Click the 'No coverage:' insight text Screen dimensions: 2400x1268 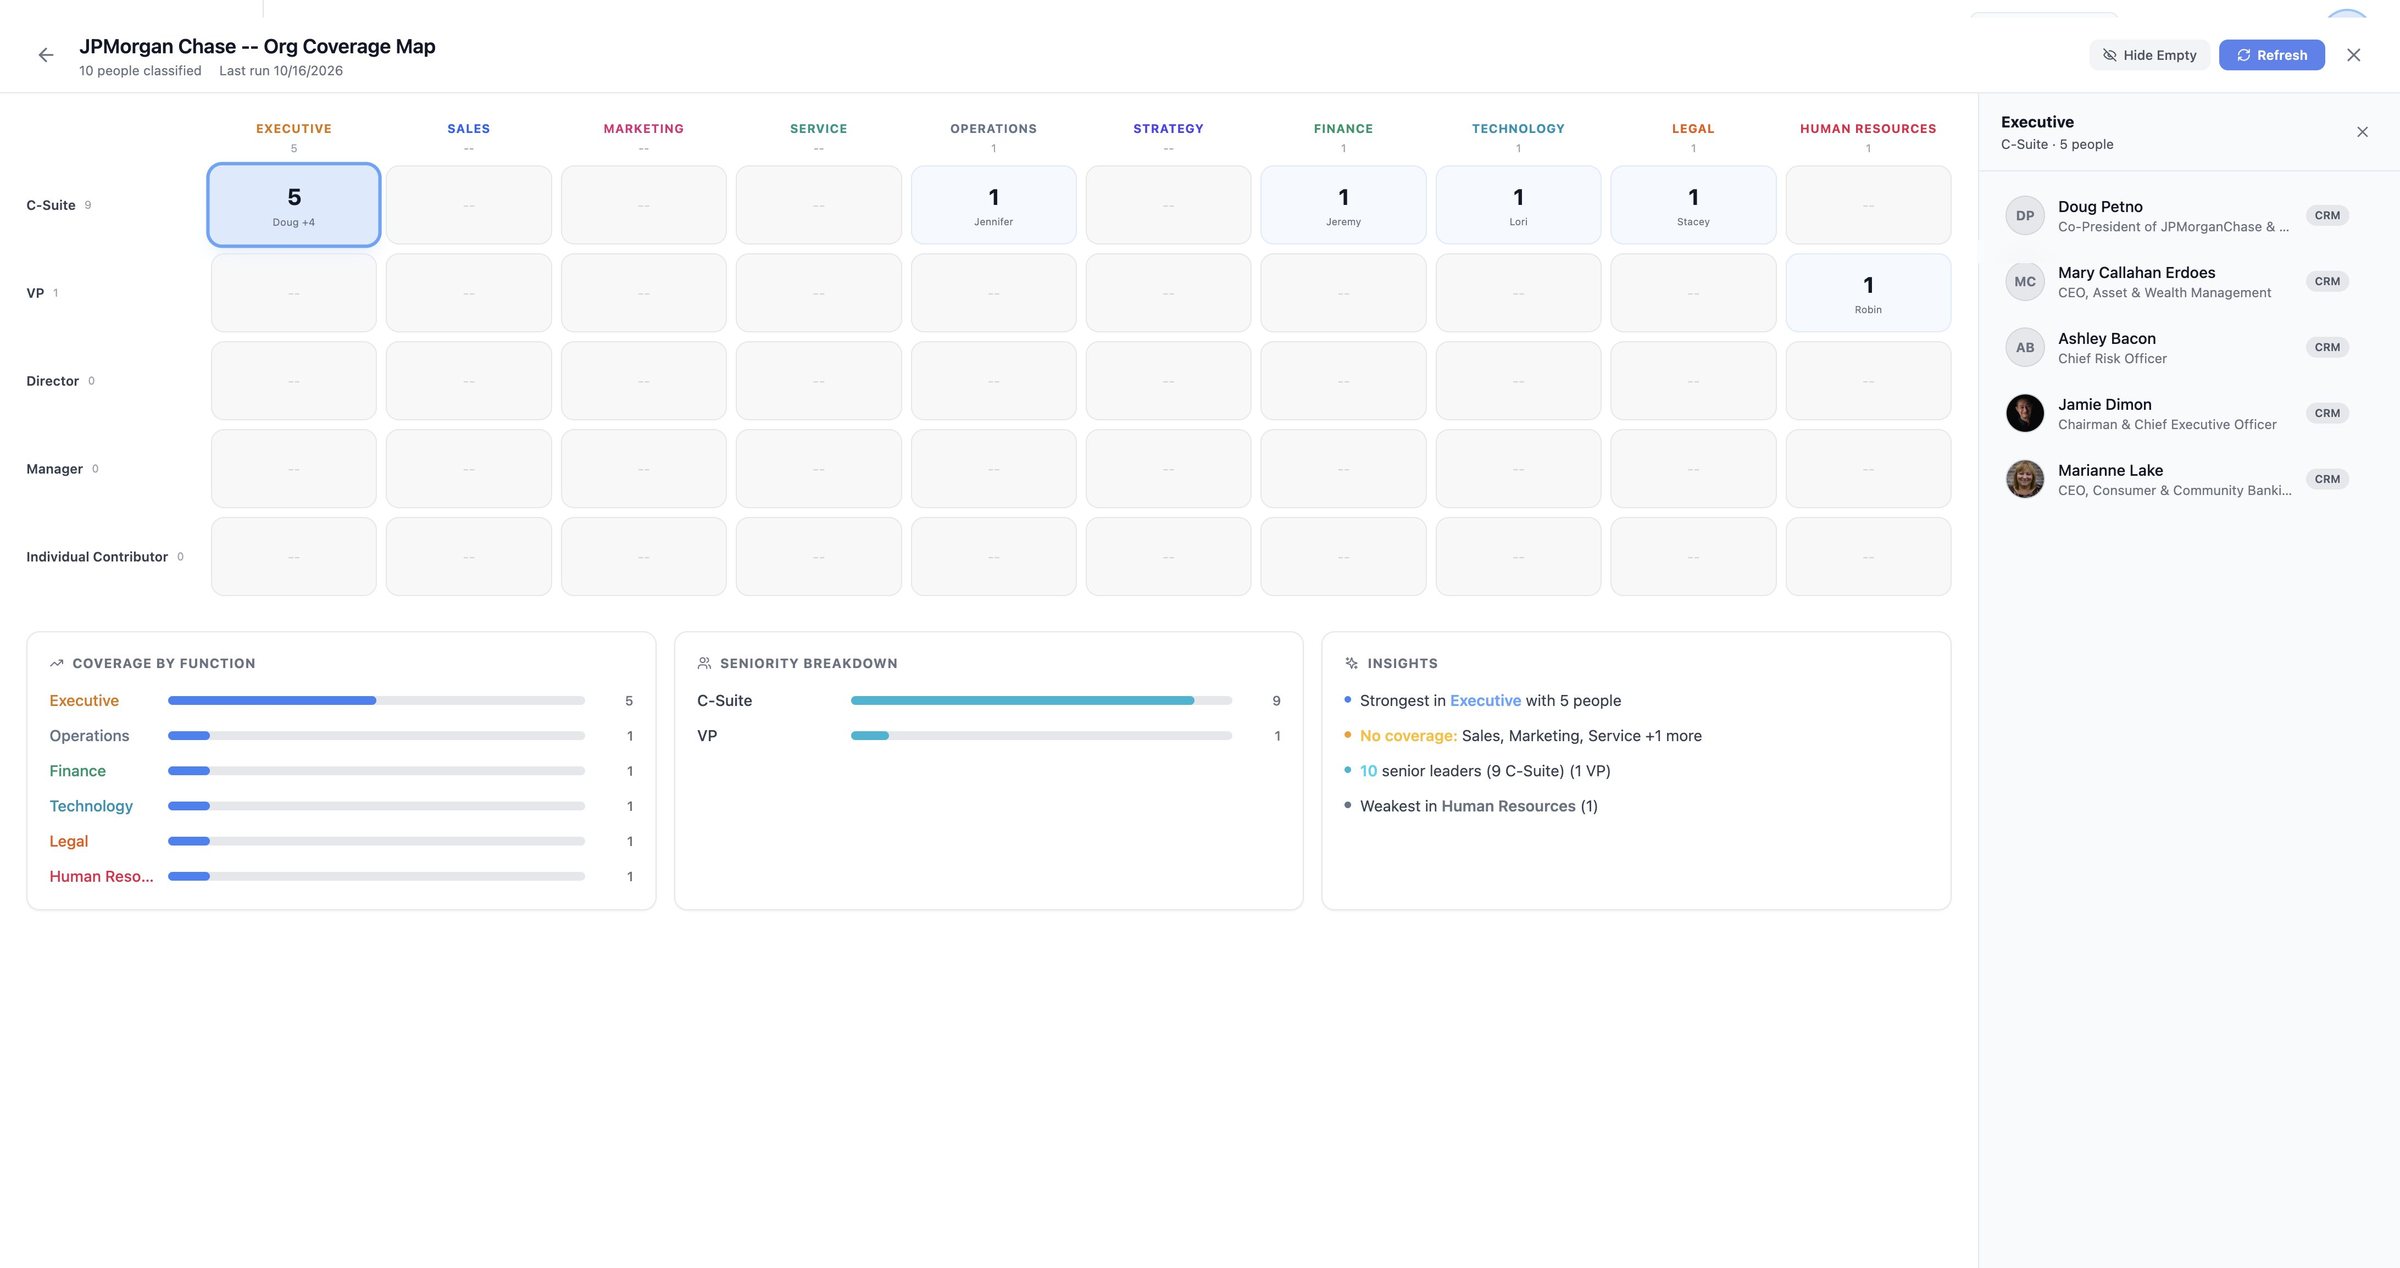coord(1408,736)
